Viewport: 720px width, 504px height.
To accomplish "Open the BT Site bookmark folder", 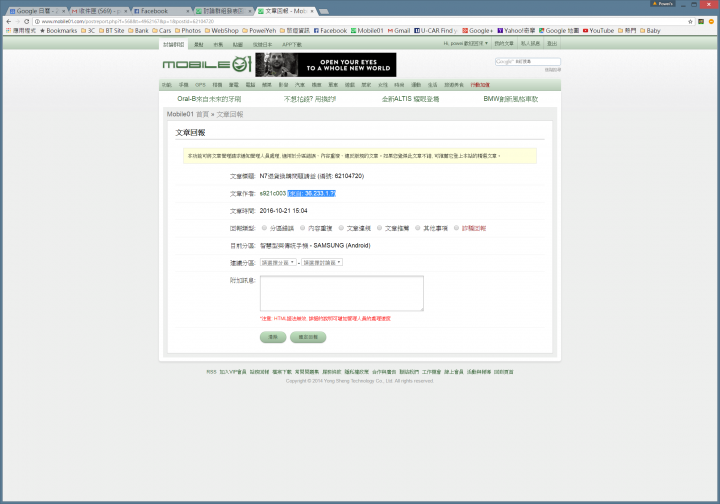I will coord(112,31).
